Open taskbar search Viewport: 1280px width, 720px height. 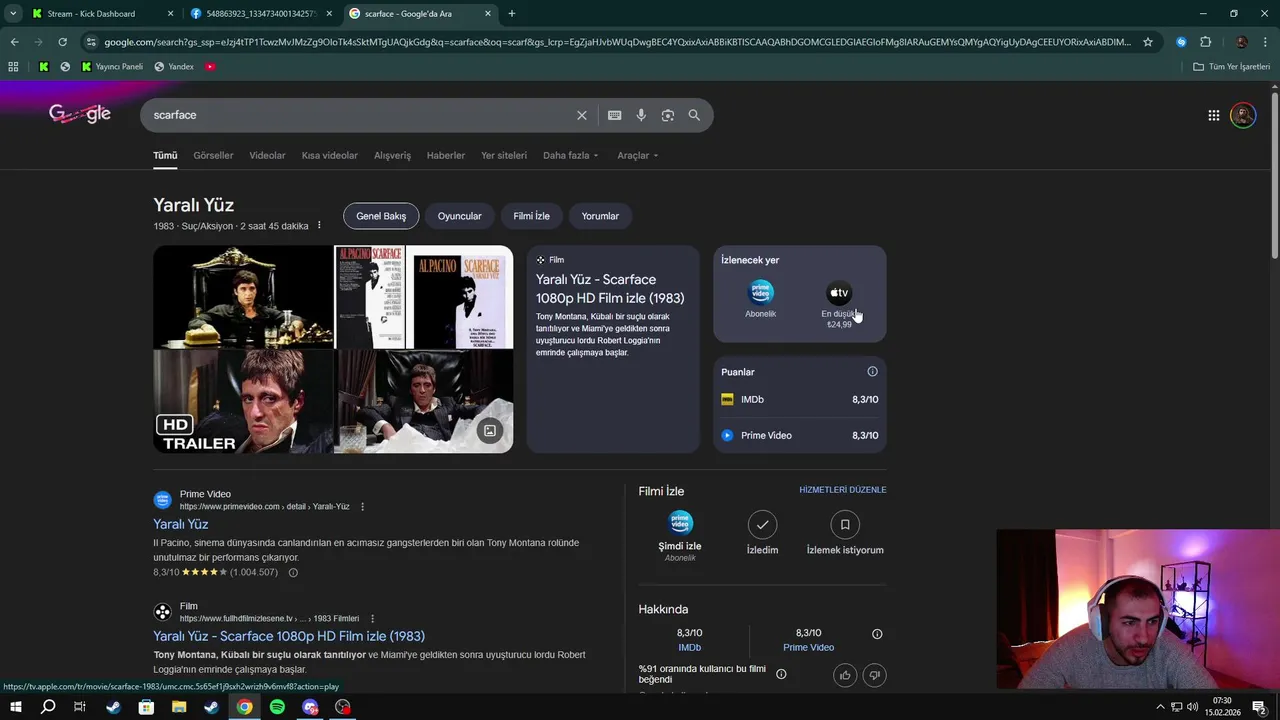[48, 707]
